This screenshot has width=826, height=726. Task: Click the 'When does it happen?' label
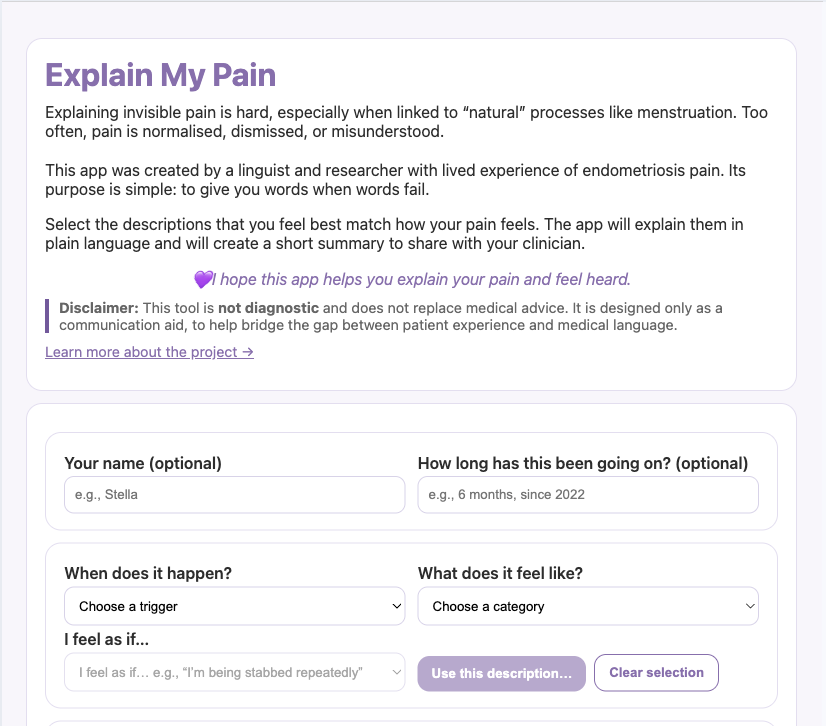(148, 574)
